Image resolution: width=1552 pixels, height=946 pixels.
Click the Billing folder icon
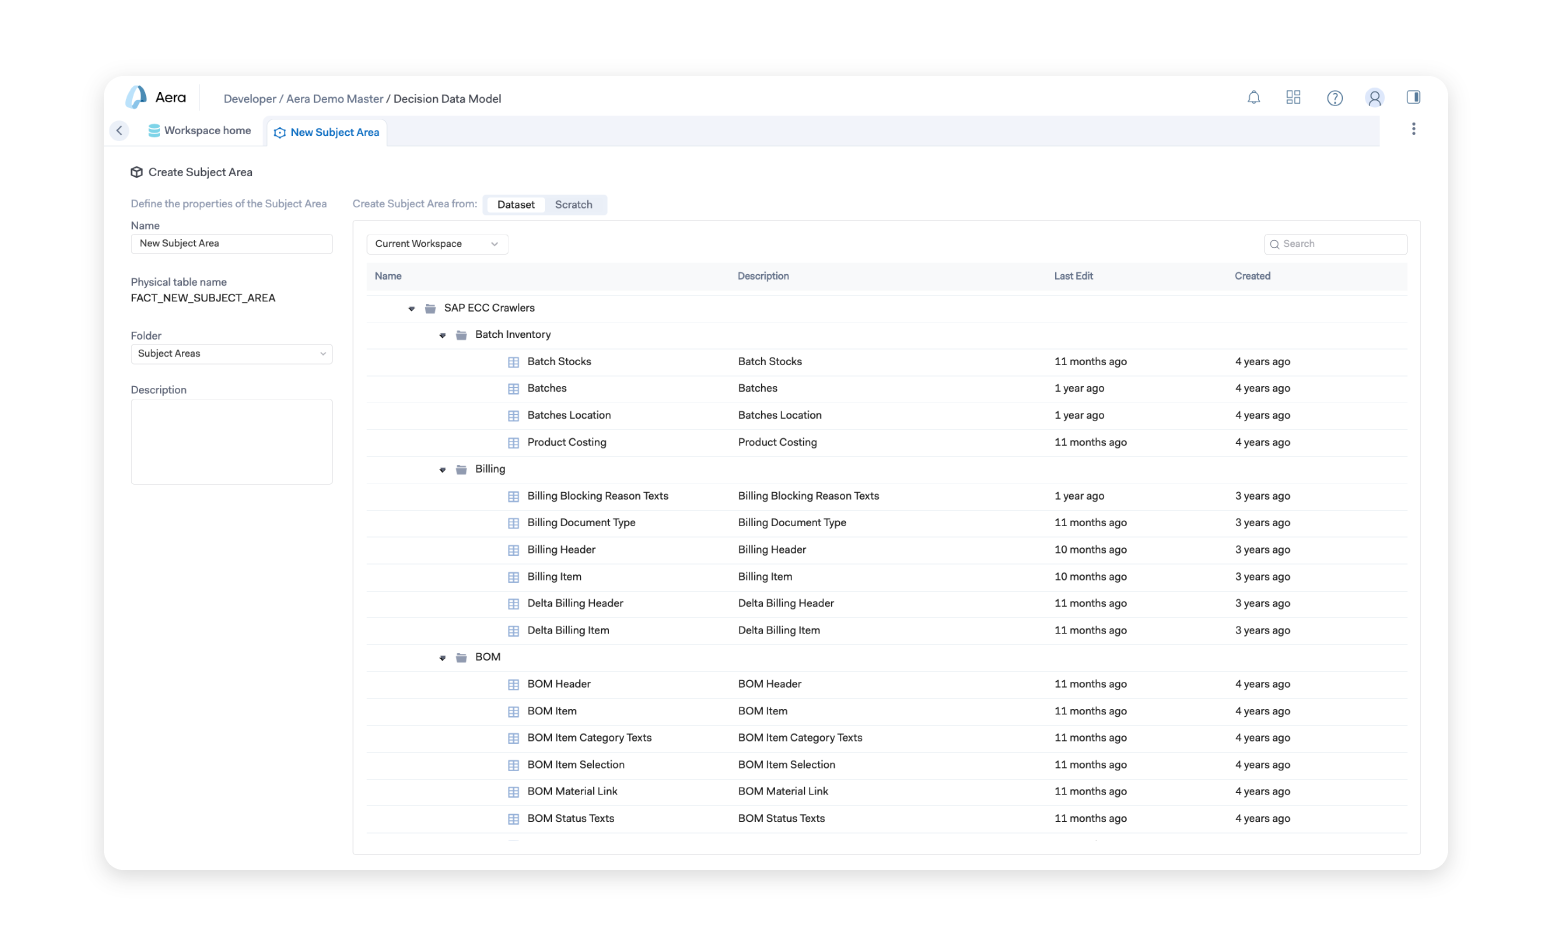(462, 469)
